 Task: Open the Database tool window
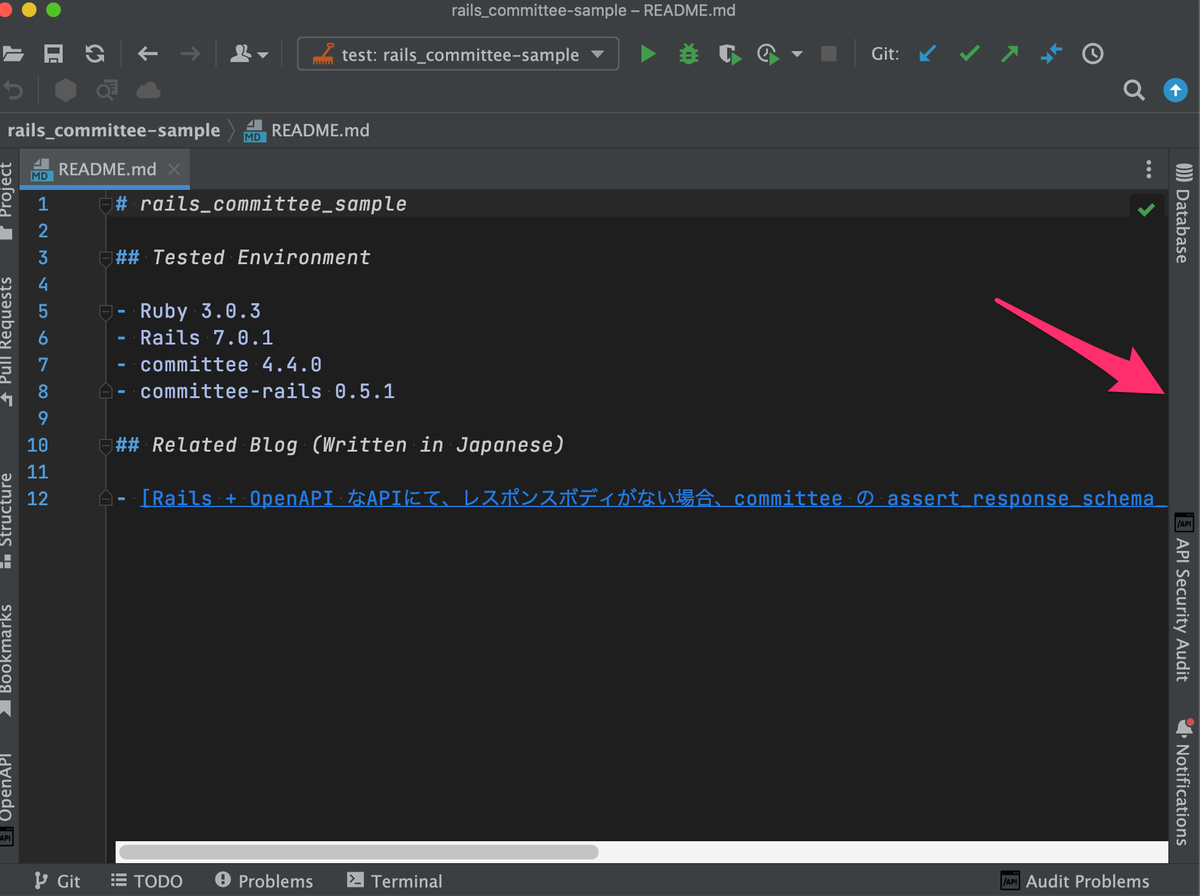1184,212
